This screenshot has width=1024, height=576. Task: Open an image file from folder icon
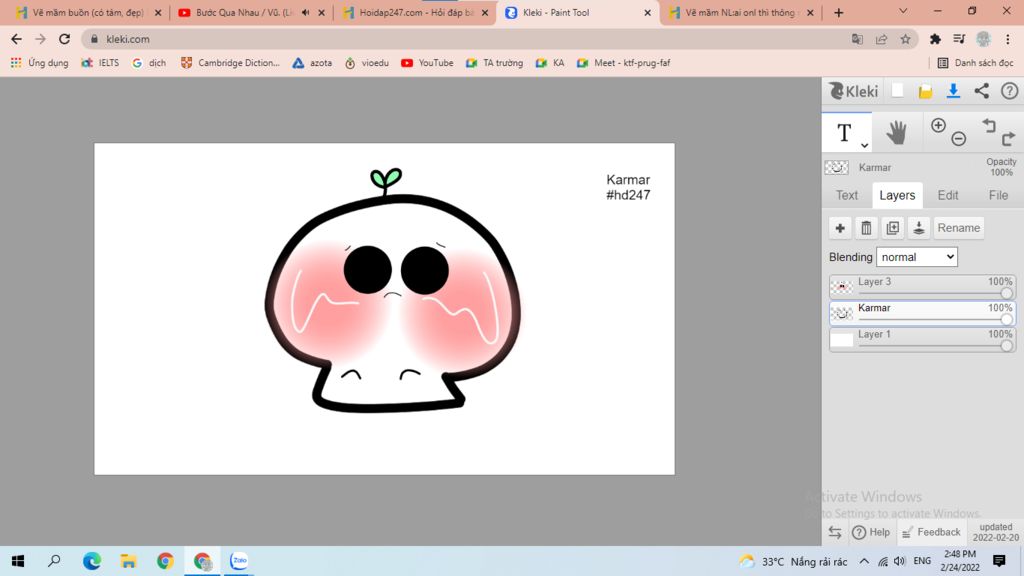(925, 91)
